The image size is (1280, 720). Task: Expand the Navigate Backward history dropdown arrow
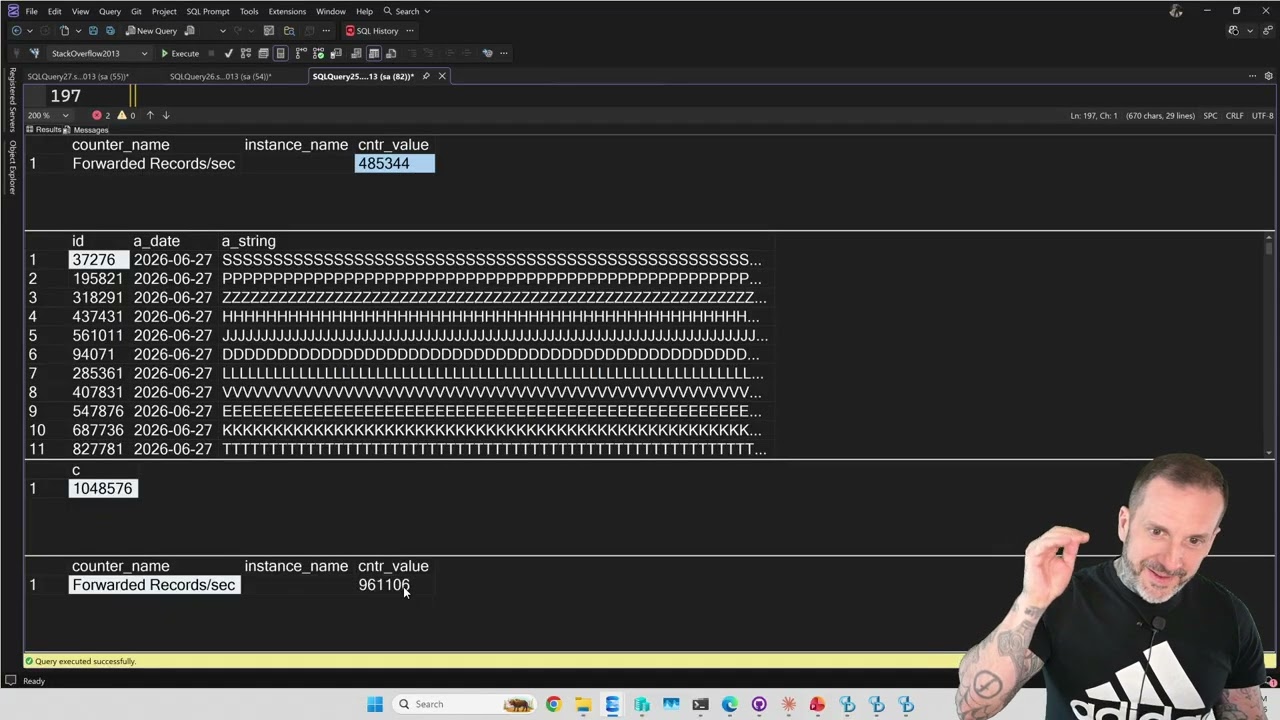point(29,30)
